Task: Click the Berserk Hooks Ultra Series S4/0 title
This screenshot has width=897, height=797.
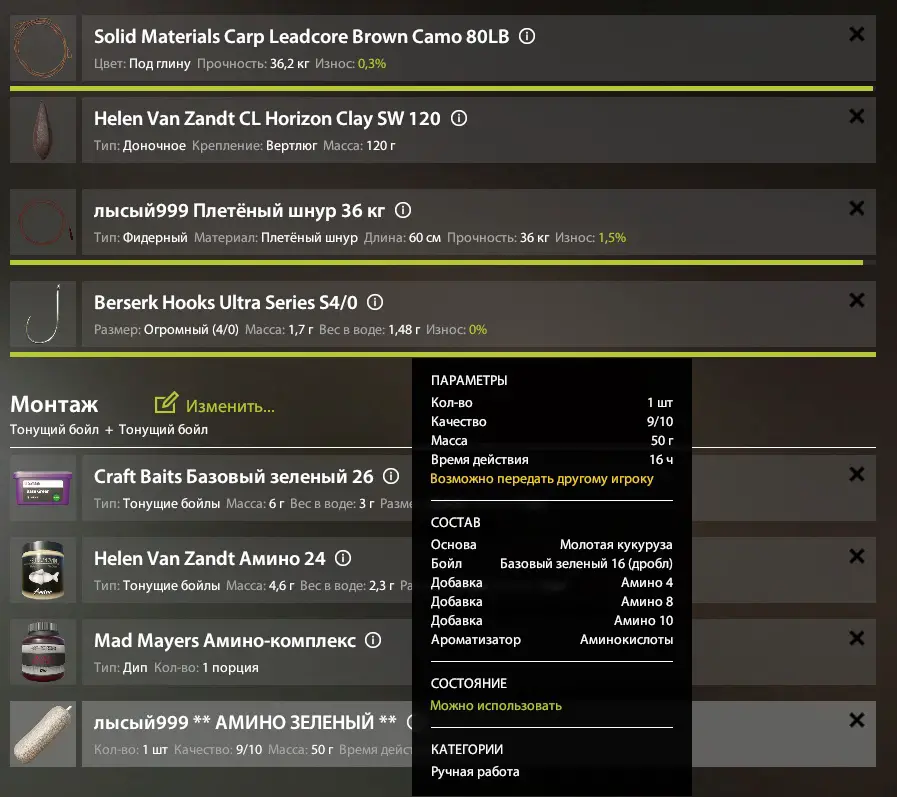Action: click(225, 302)
